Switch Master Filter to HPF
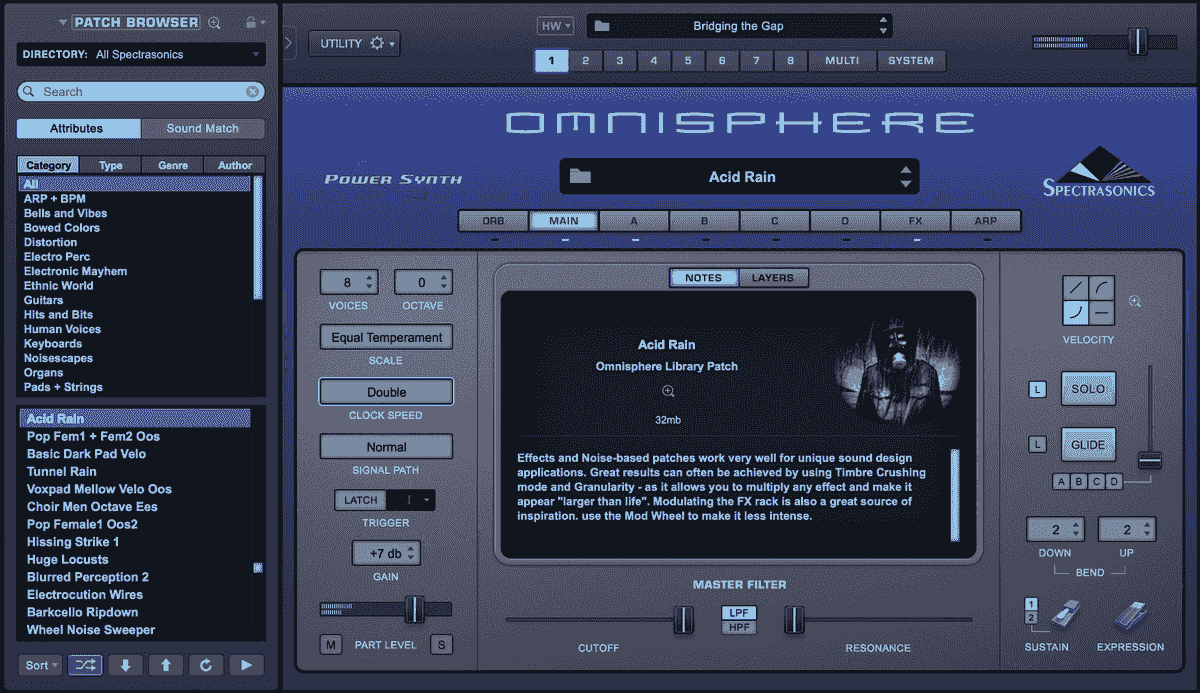1200x693 pixels. click(x=738, y=627)
